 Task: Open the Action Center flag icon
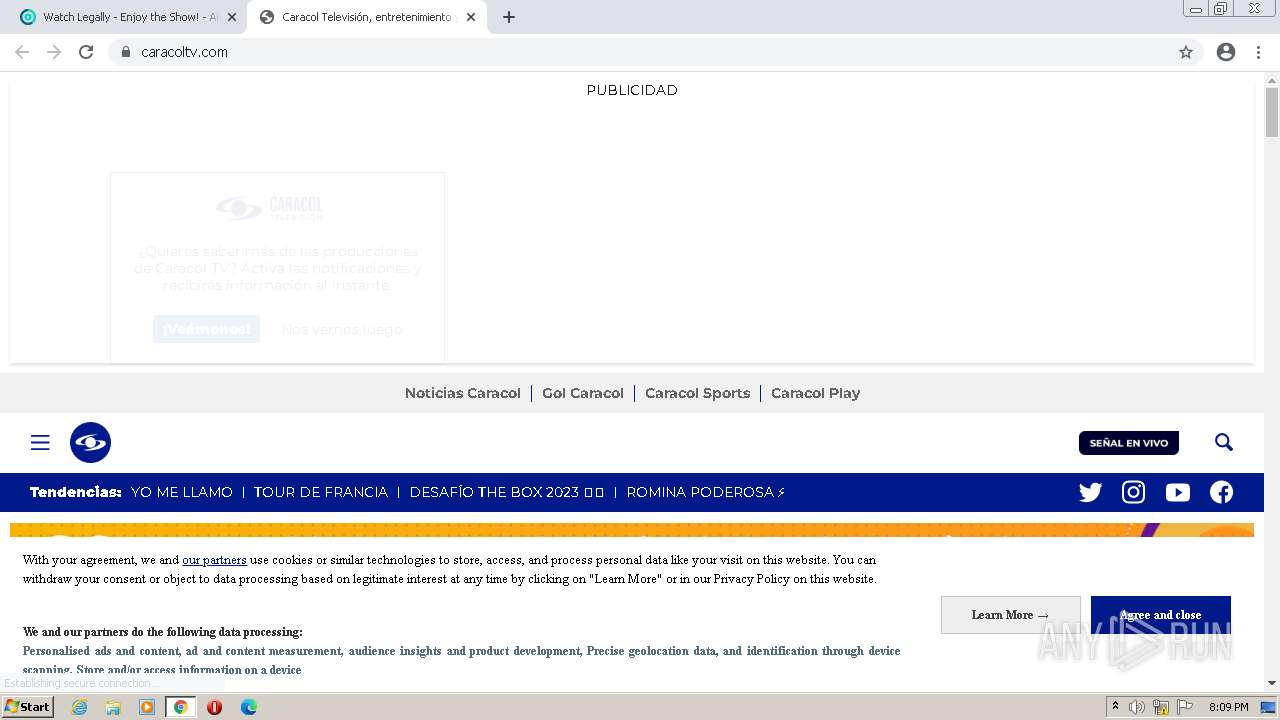pyautogui.click(x=1185, y=707)
